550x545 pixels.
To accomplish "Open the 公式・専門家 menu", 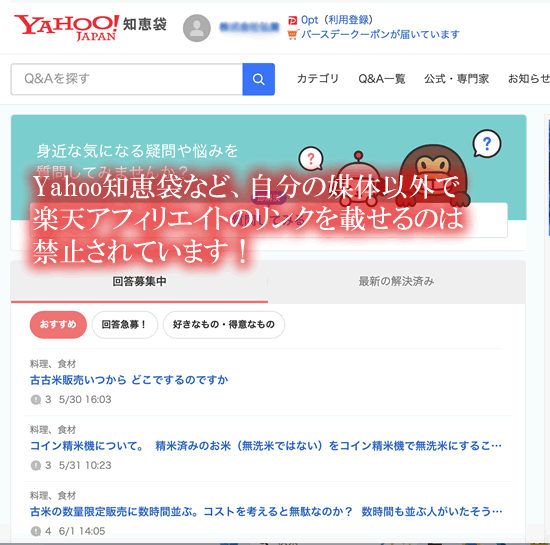I will [x=456, y=79].
